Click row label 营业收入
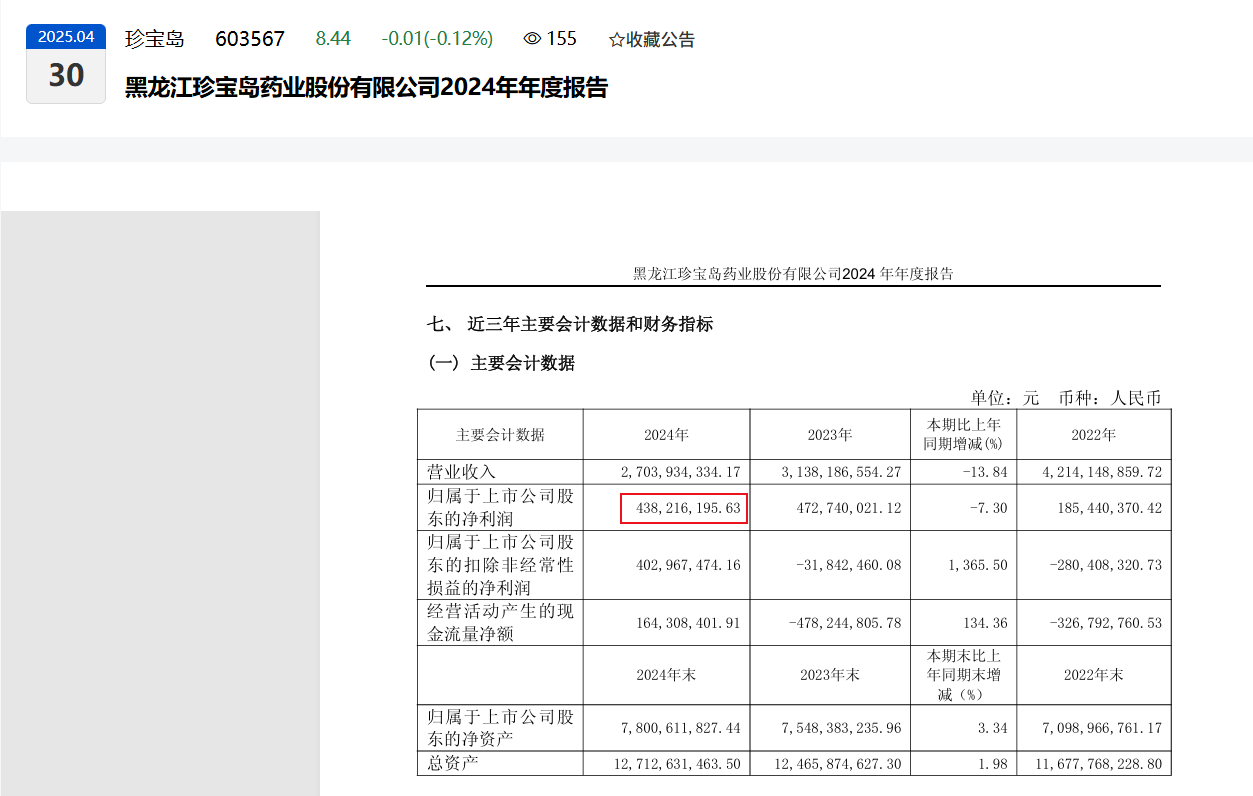 coord(461,472)
